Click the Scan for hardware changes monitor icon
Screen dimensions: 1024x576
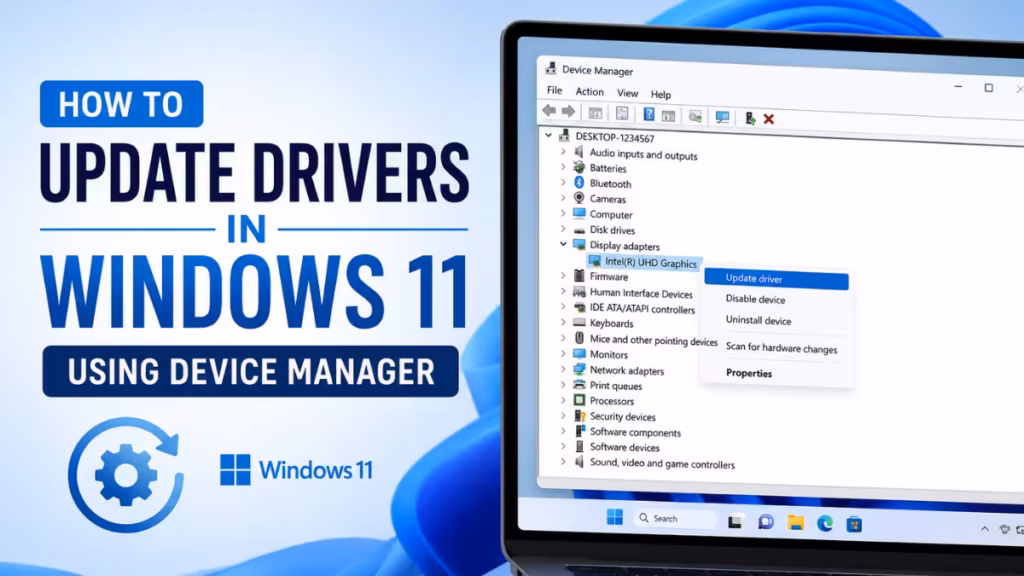(x=722, y=117)
